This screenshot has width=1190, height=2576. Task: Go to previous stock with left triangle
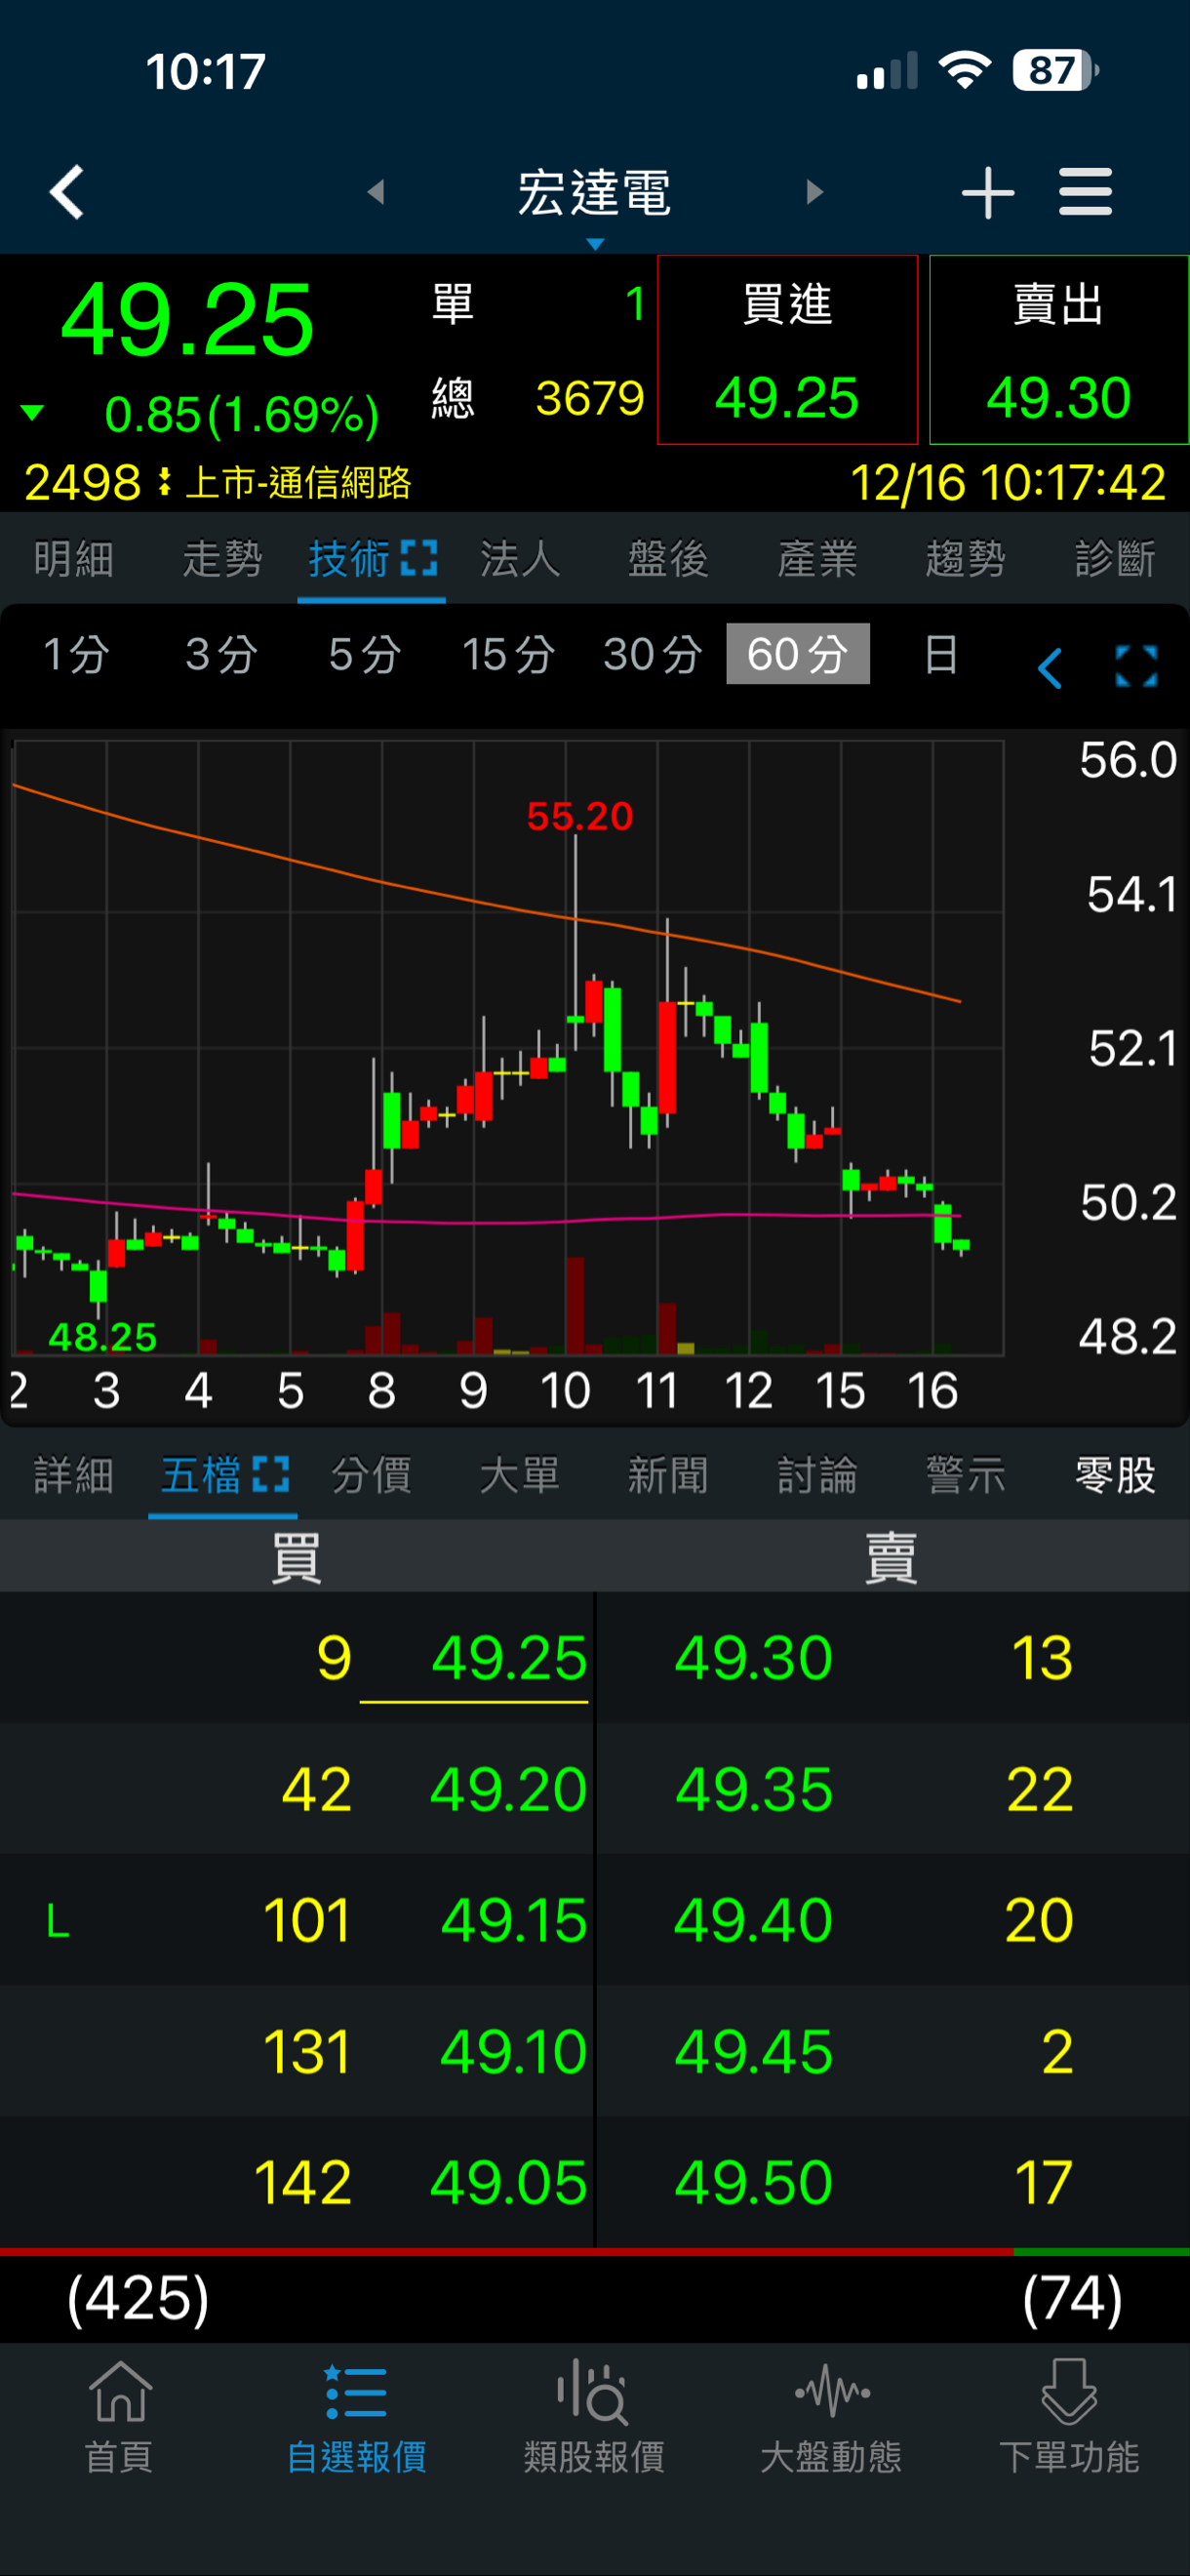click(x=376, y=192)
